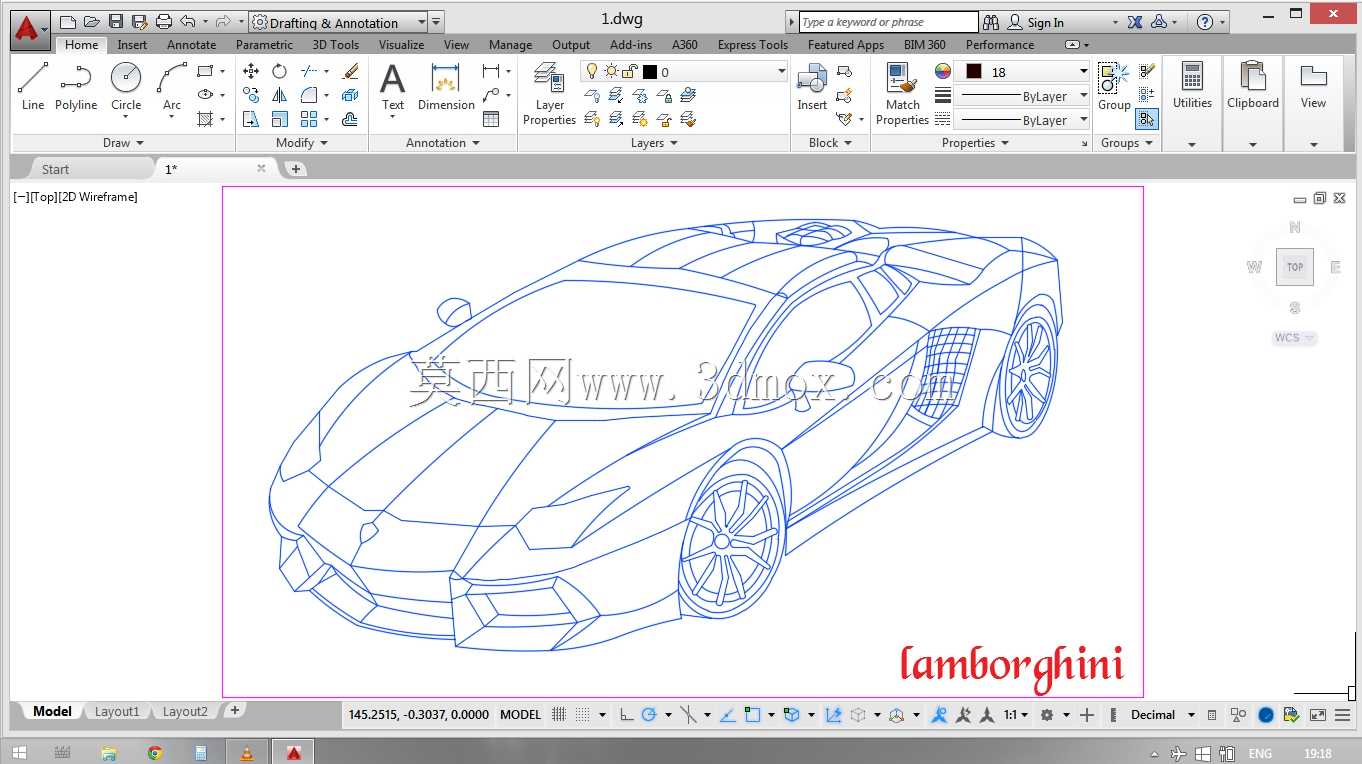The image size is (1362, 764).
Task: Click the Group tool icon
Action: click(1114, 87)
